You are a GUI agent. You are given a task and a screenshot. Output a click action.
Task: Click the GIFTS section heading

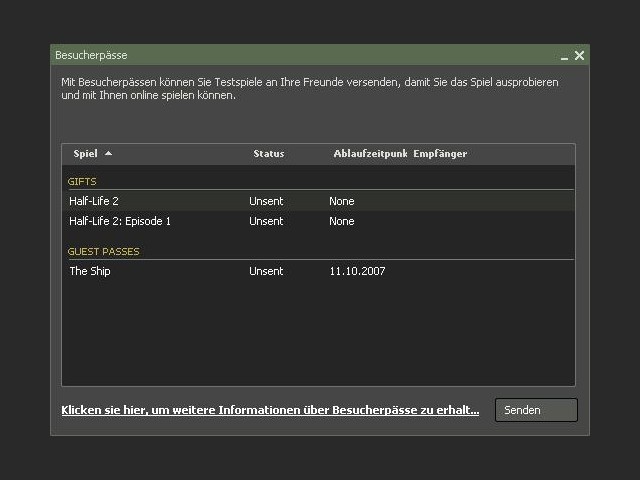(82, 181)
